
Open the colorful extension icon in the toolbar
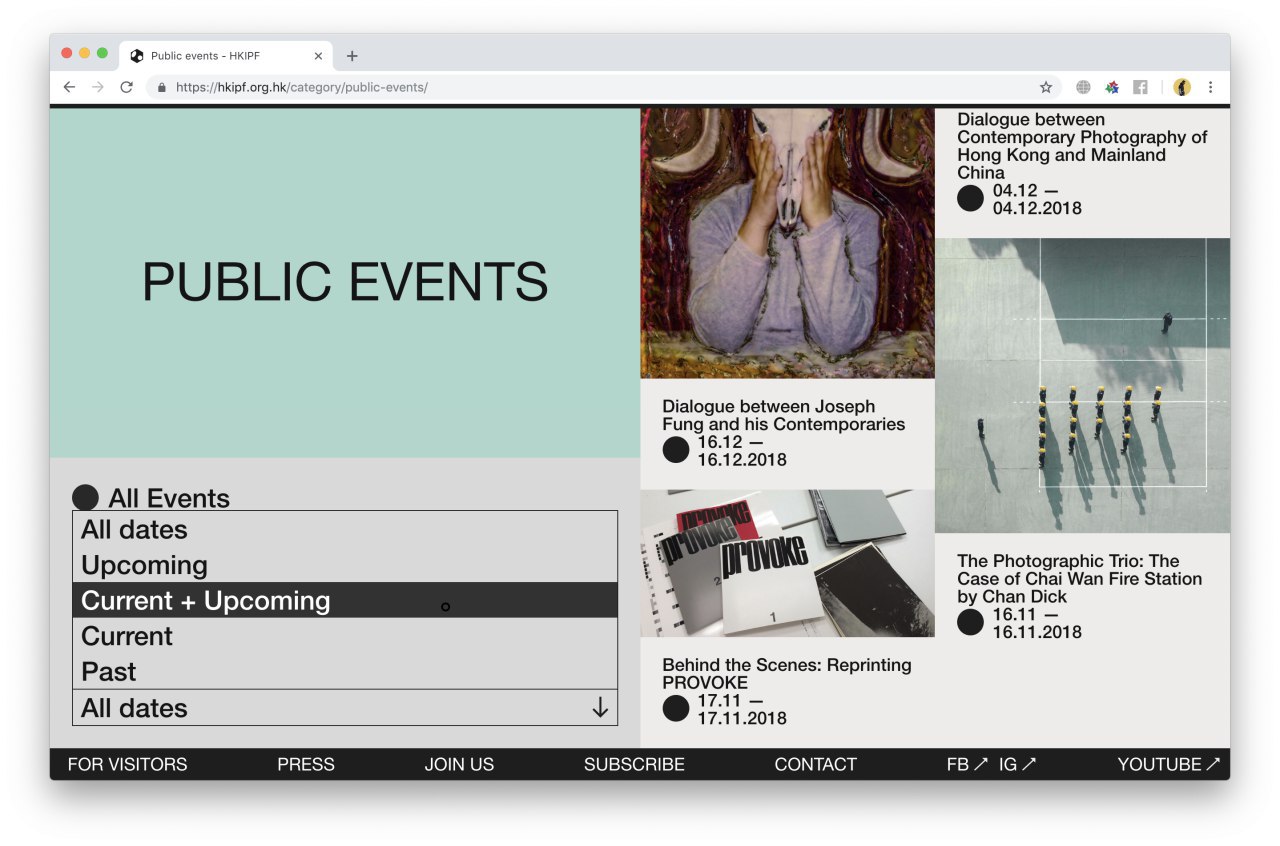[1112, 87]
